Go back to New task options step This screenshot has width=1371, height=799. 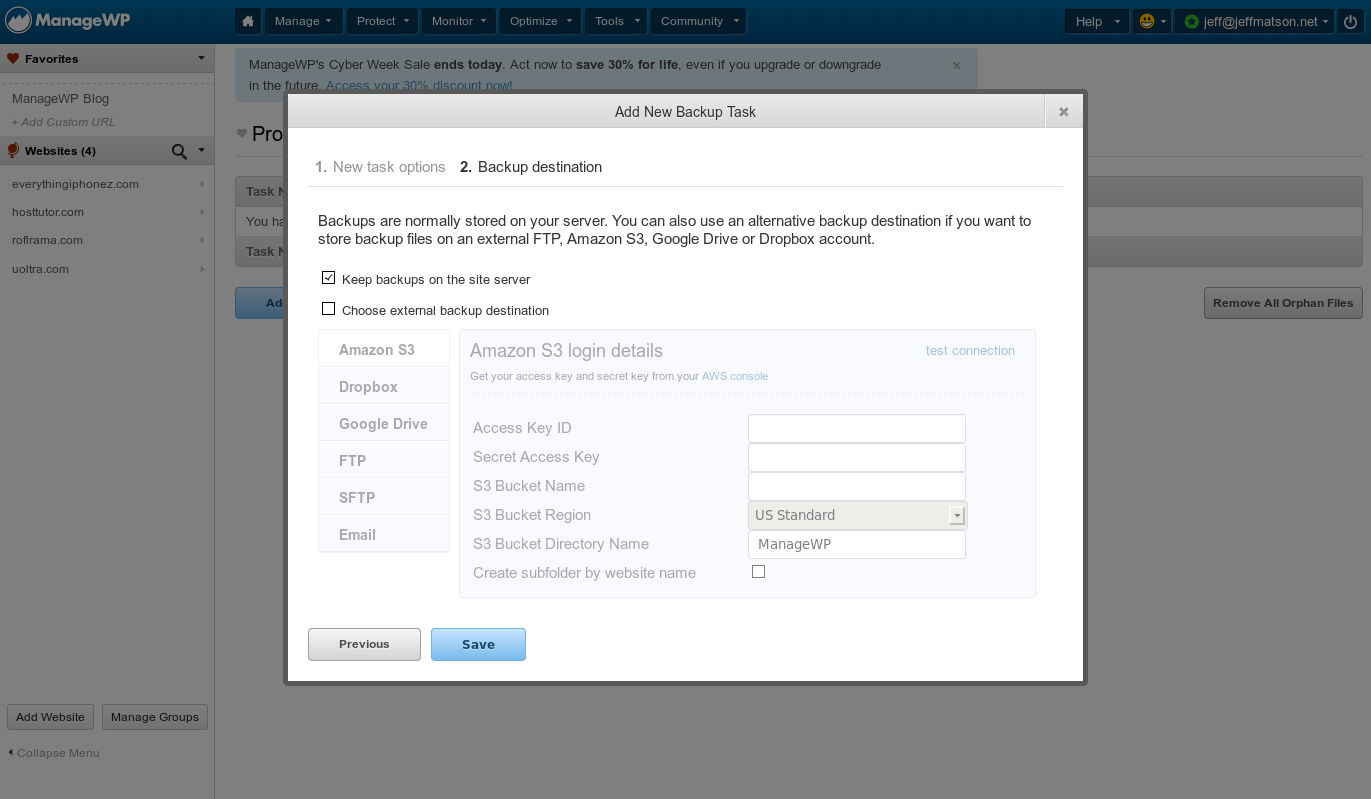[380, 167]
